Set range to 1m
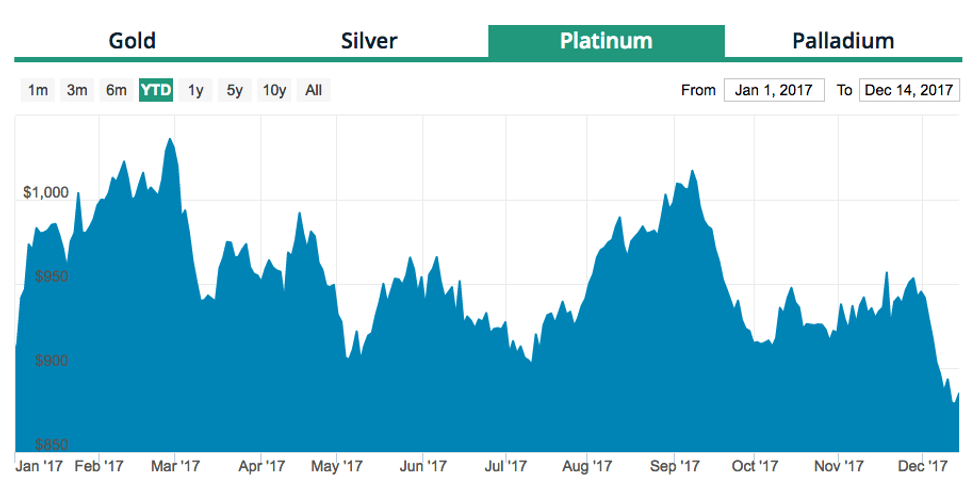980x491 pixels. [x=38, y=90]
